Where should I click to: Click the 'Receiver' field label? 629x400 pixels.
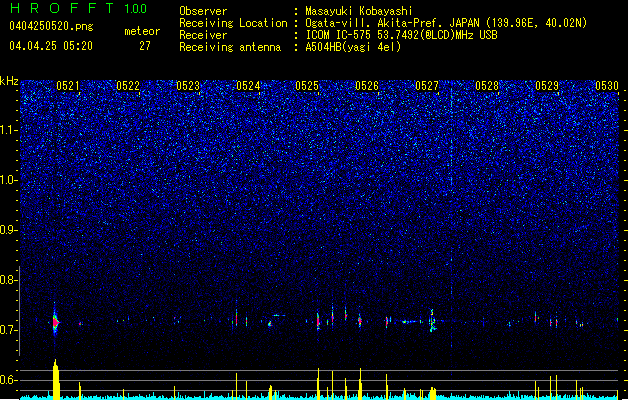point(203,35)
